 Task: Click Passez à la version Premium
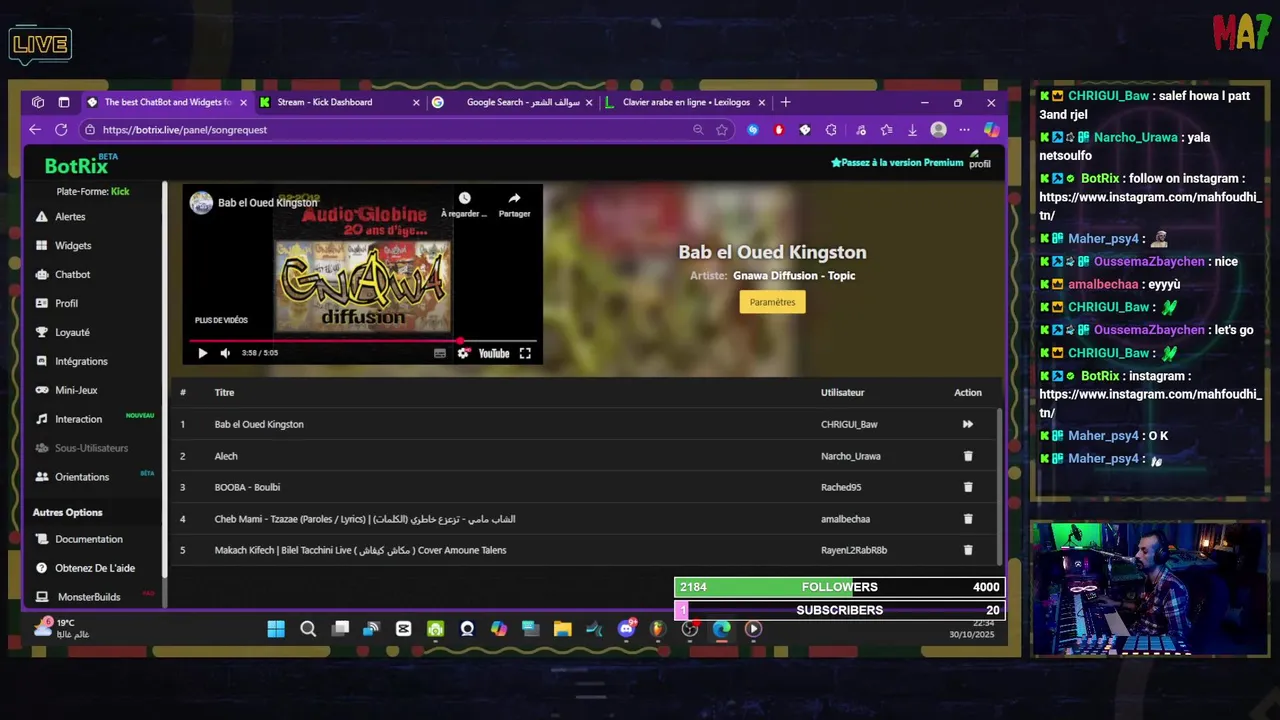click(897, 162)
